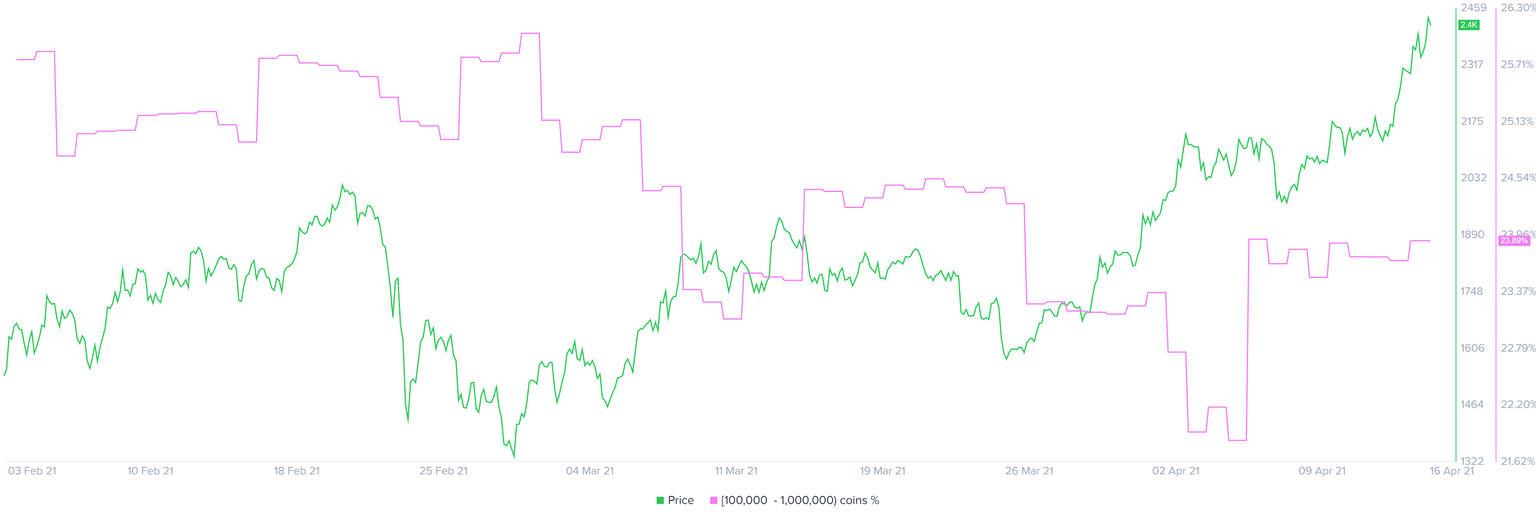Viewport: 1536px width, 520px height.
Task: Select the 04 Mar 21 date label
Action: 590,470
